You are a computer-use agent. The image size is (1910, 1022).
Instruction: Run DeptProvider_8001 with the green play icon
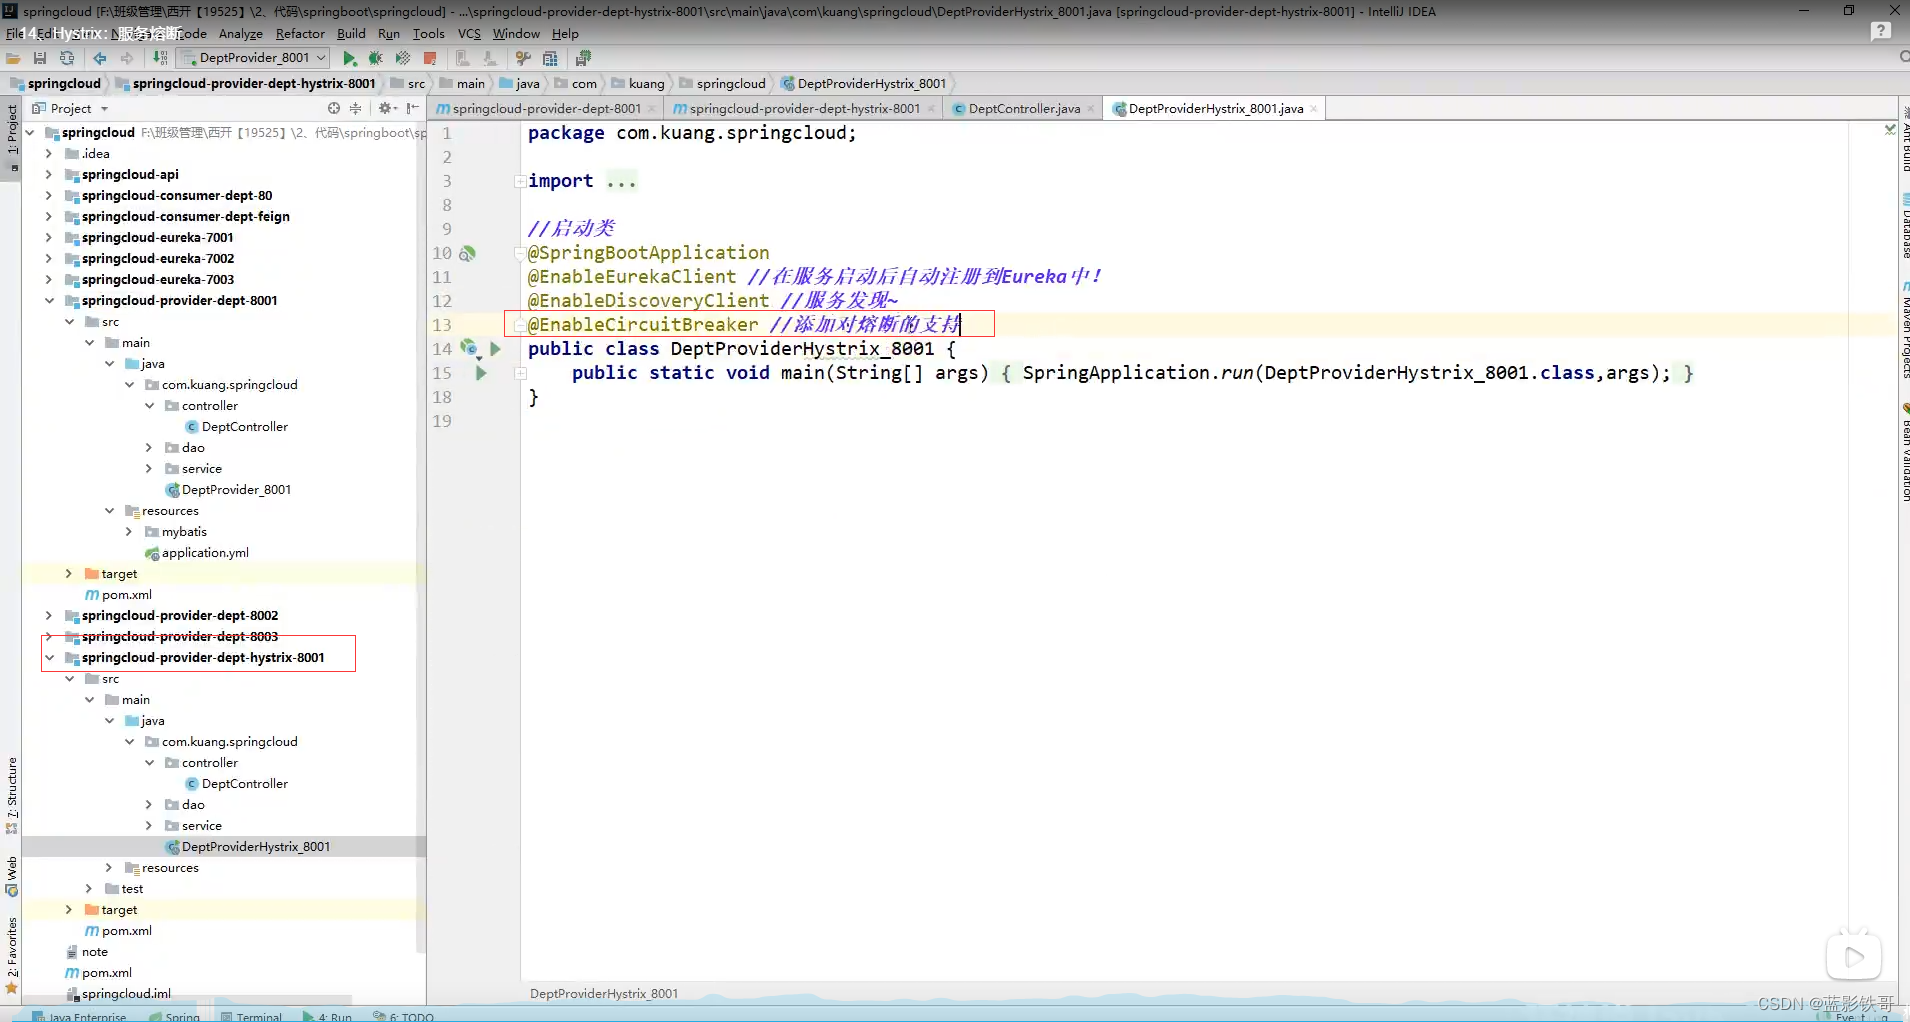pyautogui.click(x=350, y=58)
